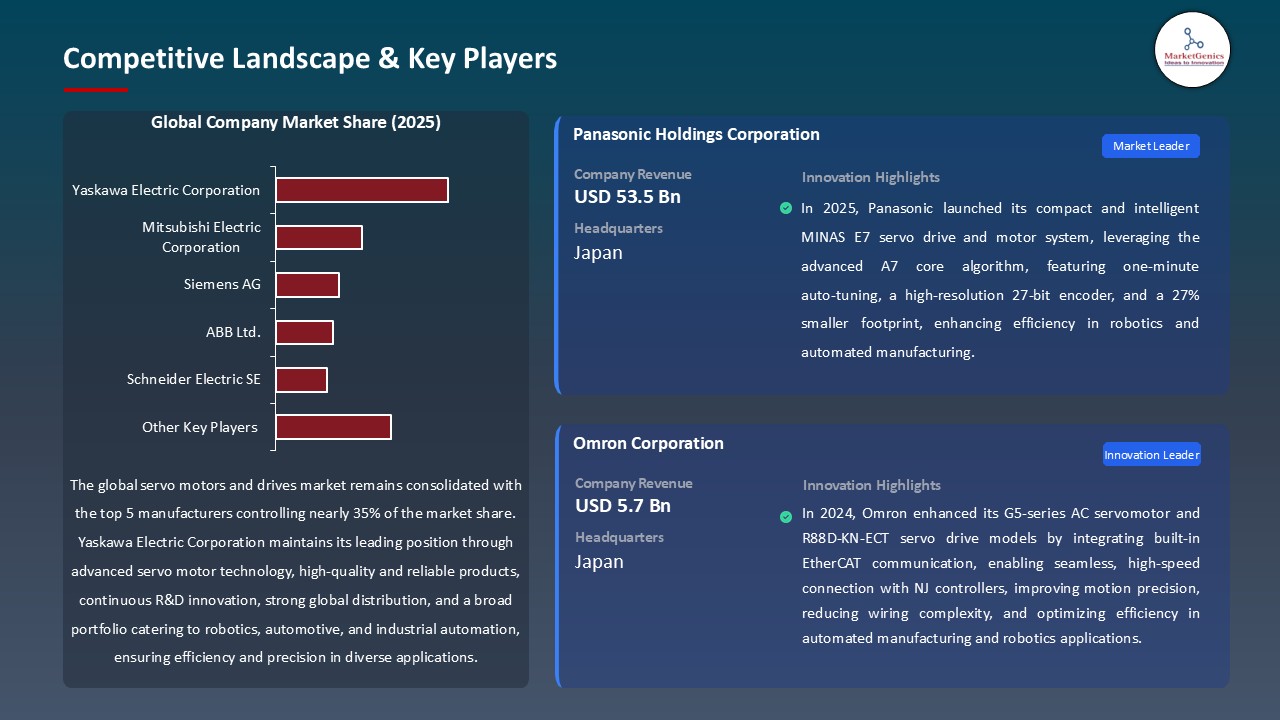Collapse the Global Company Market Share chart panel
Image resolution: width=1280 pixels, height=720 pixels.
(296, 122)
